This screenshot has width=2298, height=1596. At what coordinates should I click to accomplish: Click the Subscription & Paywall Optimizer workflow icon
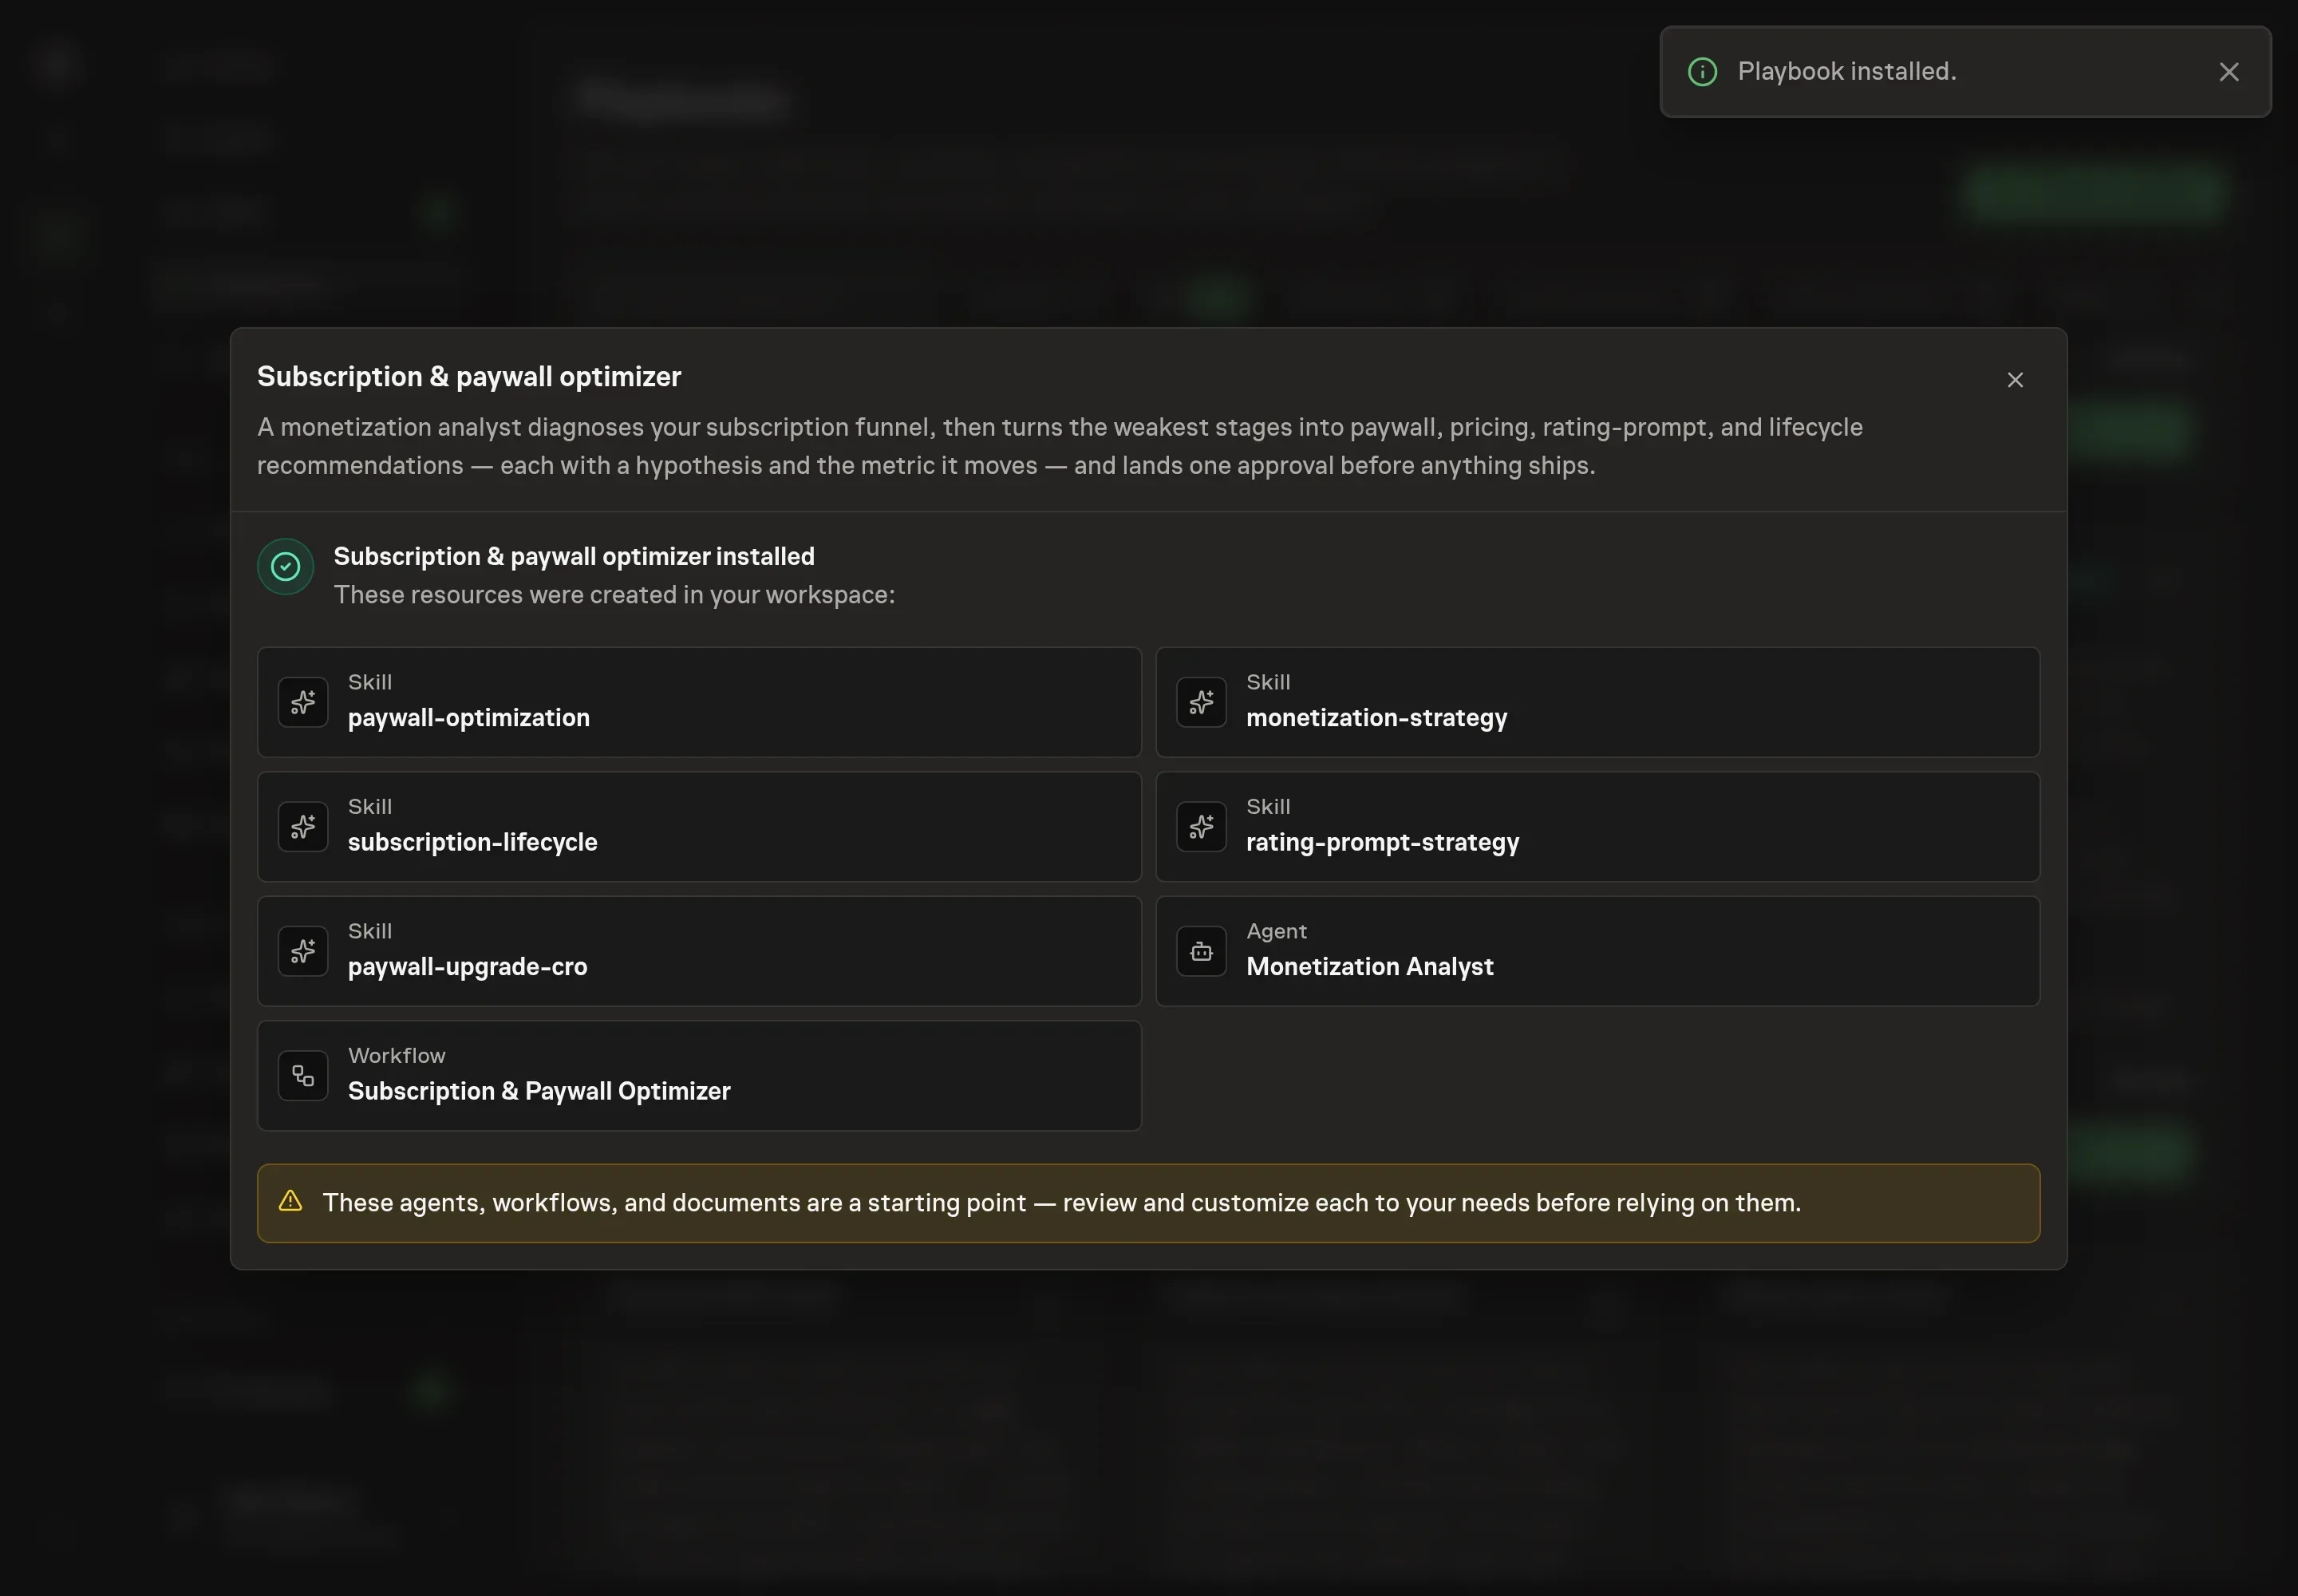pos(303,1076)
